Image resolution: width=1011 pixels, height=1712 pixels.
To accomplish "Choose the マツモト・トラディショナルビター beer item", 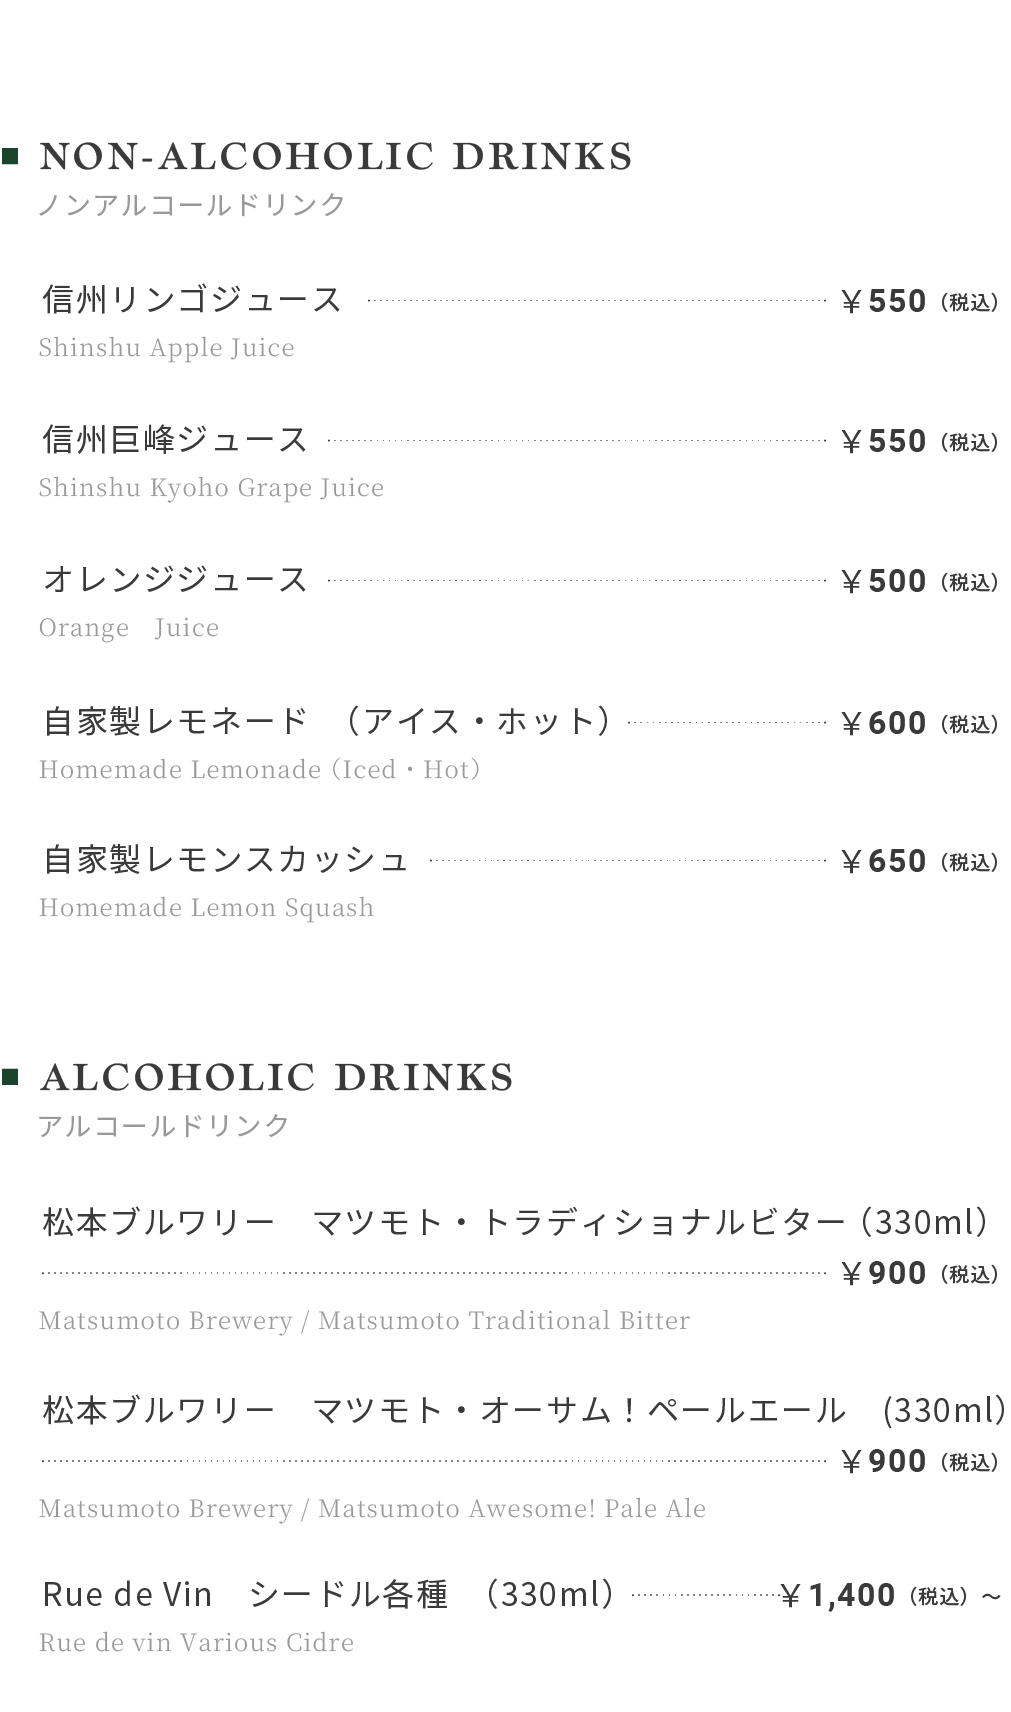I will [x=516, y=1222].
